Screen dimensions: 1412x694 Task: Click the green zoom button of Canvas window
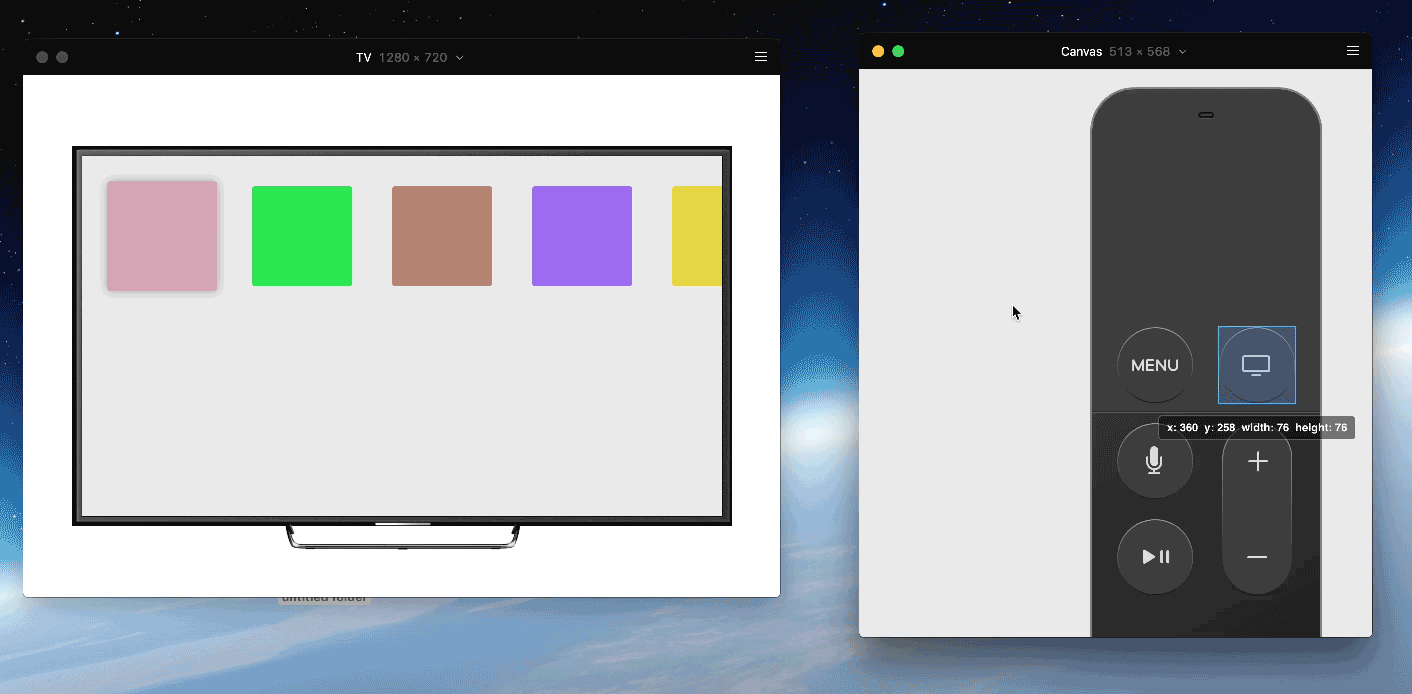(x=898, y=51)
